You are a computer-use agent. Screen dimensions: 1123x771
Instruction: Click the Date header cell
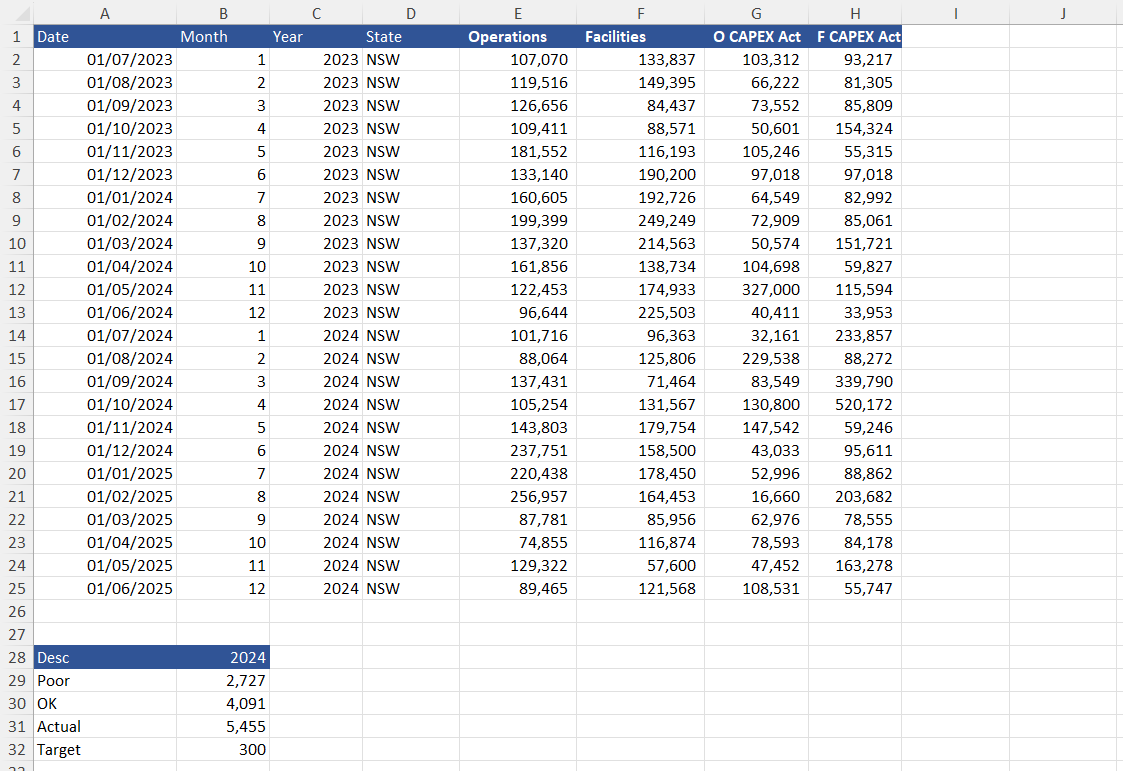coord(105,37)
